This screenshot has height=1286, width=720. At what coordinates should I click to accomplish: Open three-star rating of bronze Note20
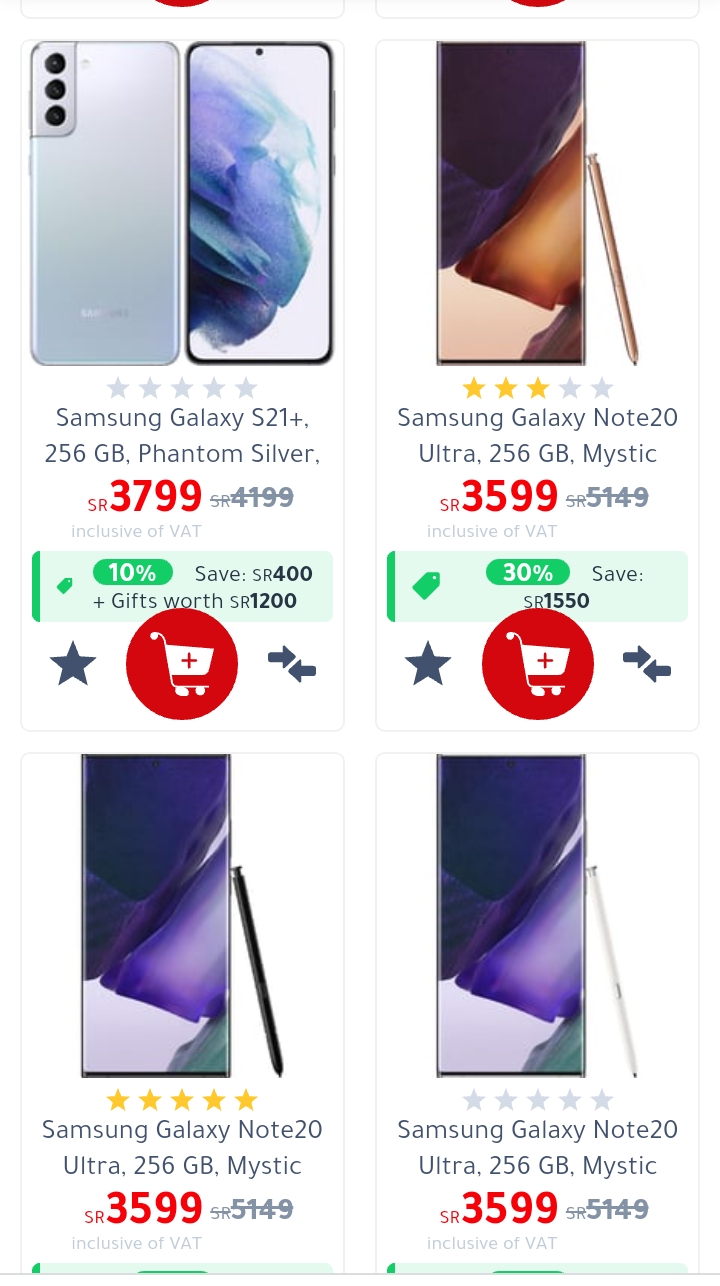click(538, 388)
